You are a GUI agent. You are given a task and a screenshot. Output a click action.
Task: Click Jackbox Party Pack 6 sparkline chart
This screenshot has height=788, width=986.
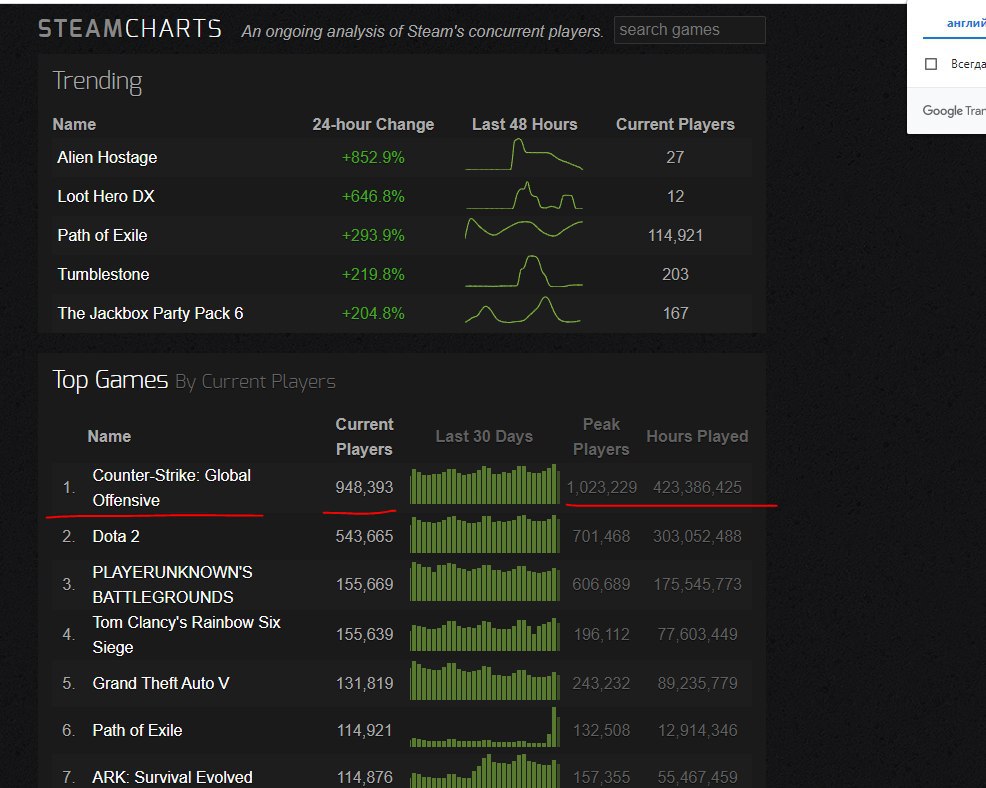click(x=523, y=309)
